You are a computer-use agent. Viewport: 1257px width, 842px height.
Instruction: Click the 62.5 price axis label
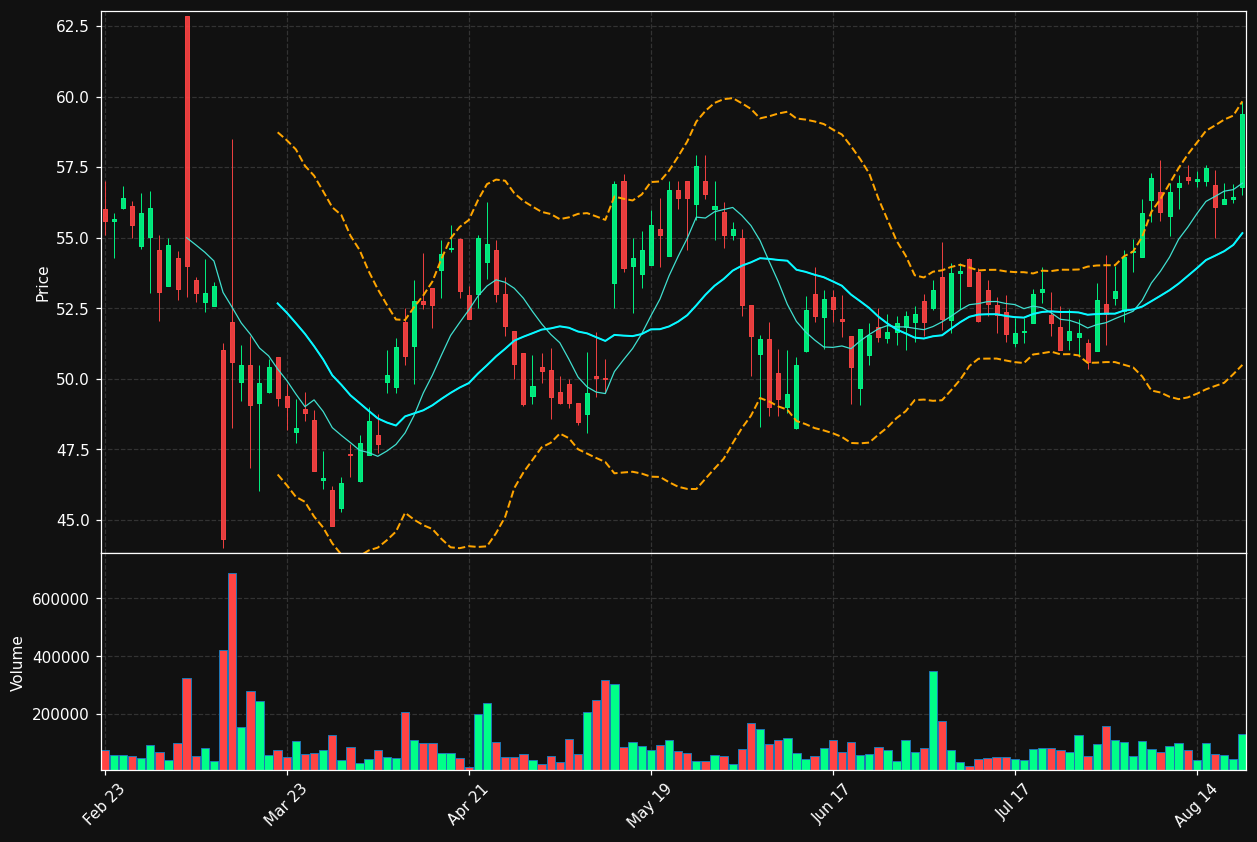(73, 26)
